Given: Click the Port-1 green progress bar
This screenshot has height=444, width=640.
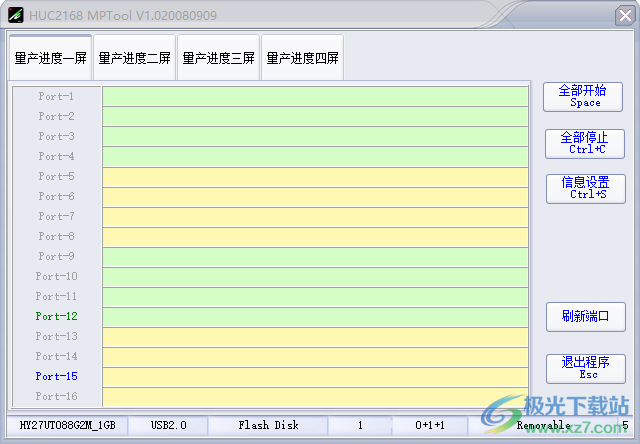Looking at the screenshot, I should (x=315, y=96).
